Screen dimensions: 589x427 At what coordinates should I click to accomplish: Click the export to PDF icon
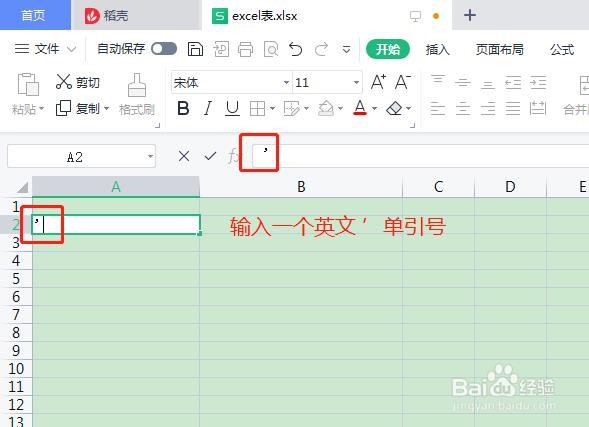(x=221, y=49)
